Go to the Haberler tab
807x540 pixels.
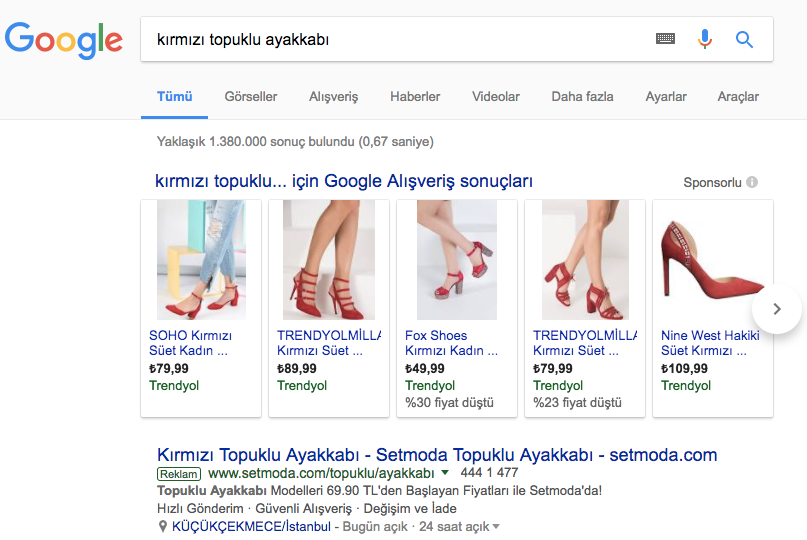click(x=415, y=97)
